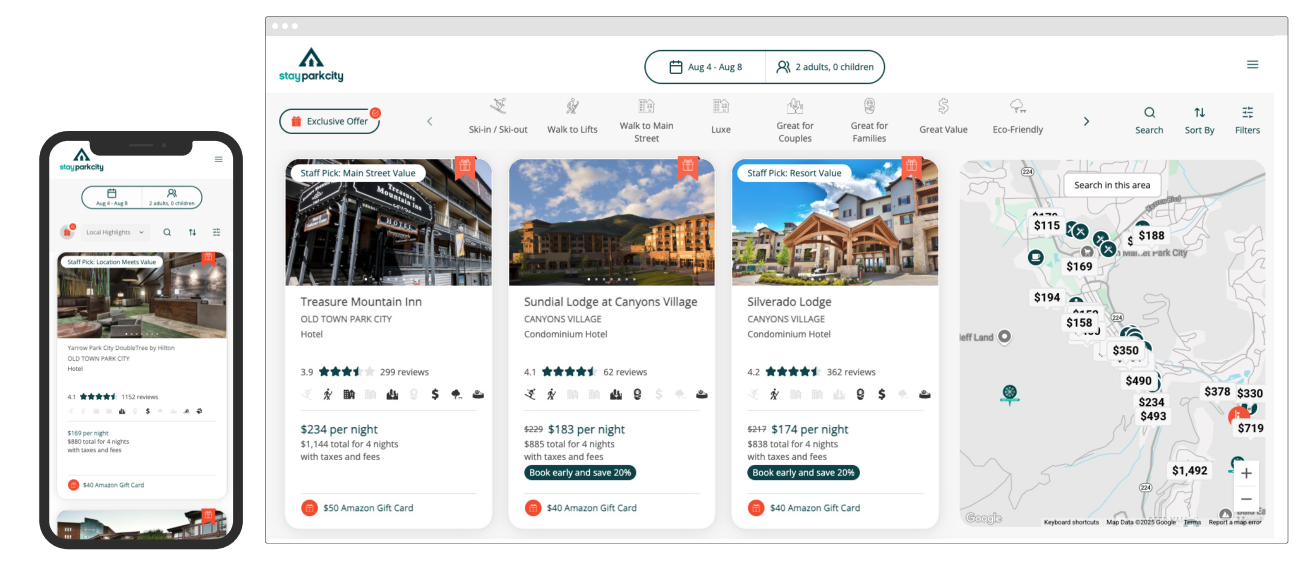Click the Search in this area map button
The image size is (1310, 571).
(1112, 185)
